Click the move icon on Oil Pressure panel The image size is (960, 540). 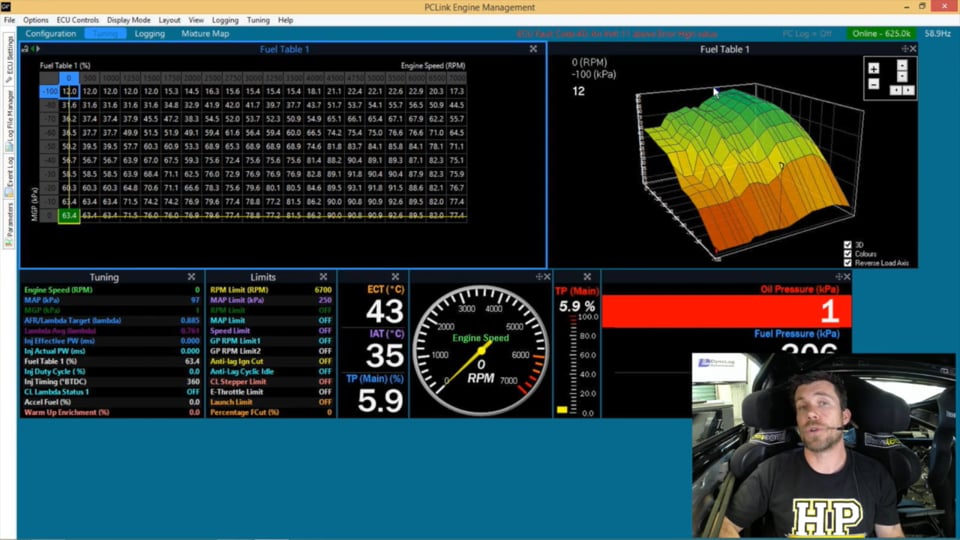click(x=839, y=277)
